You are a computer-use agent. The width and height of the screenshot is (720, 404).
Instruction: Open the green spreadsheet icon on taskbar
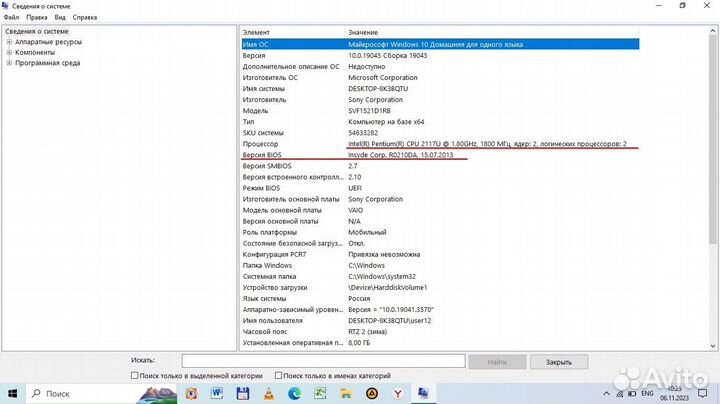click(320, 393)
